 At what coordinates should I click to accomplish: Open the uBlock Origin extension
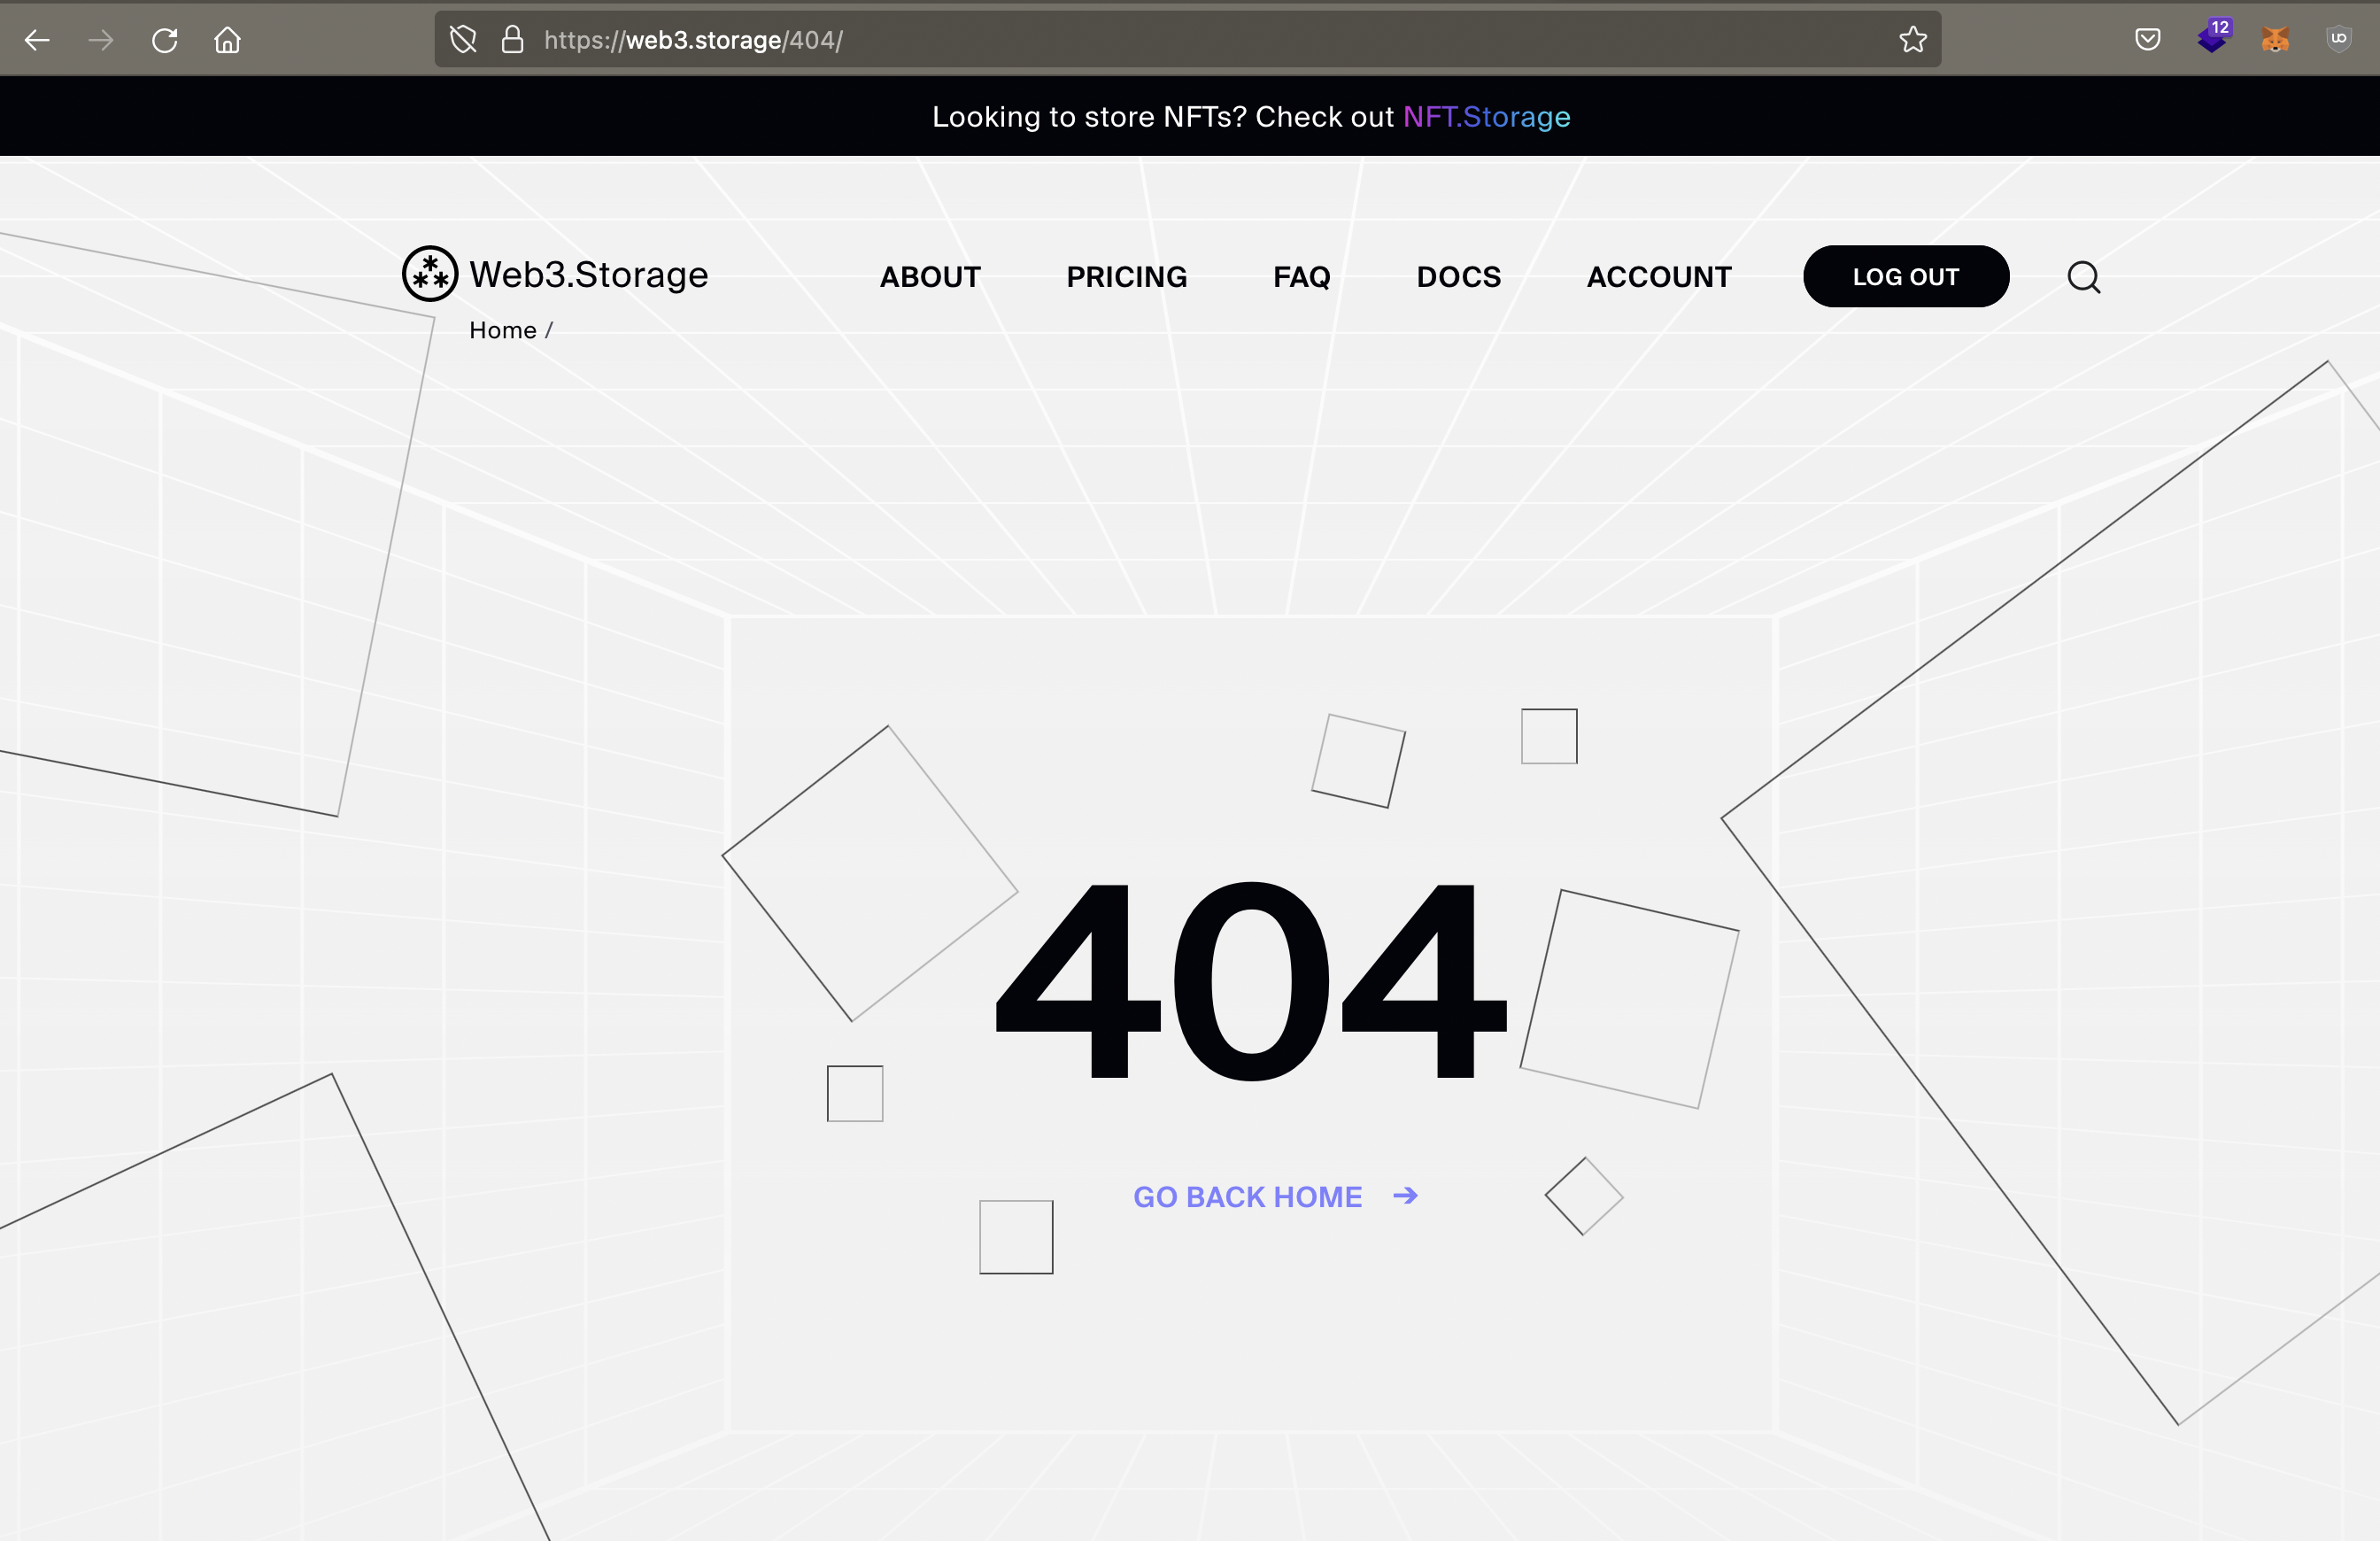coord(2338,40)
